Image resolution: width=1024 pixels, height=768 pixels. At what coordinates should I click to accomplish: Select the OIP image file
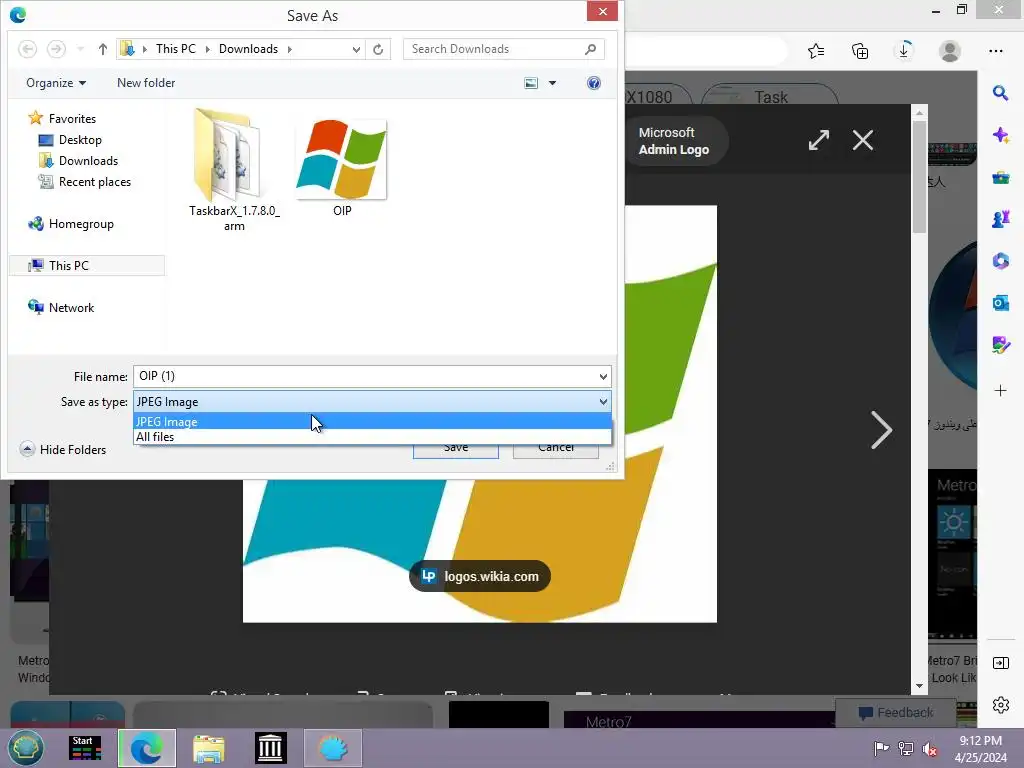point(342,167)
